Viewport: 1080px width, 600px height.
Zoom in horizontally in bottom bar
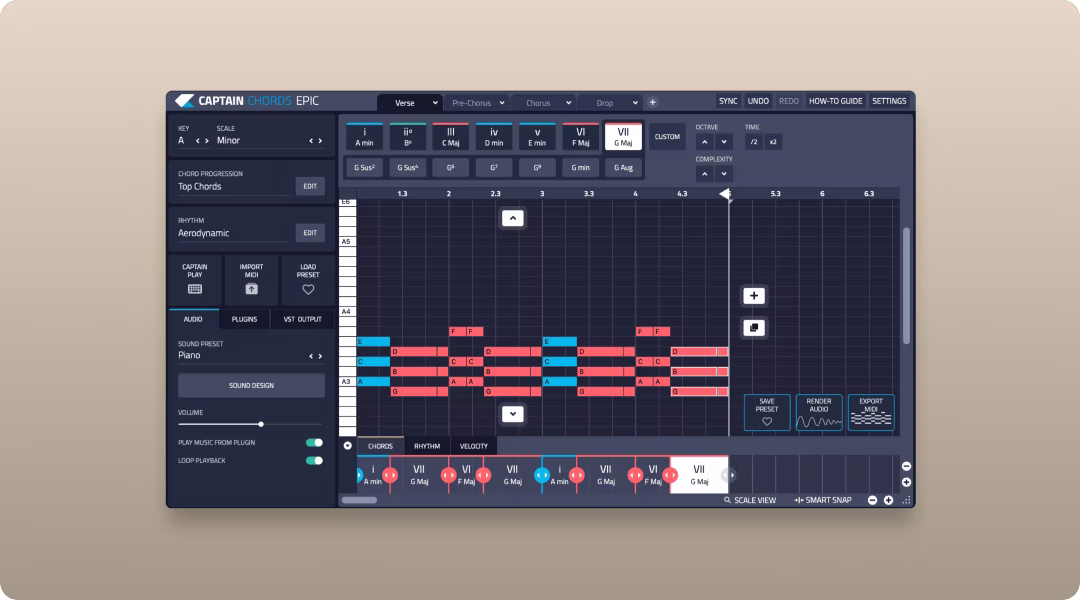pos(889,500)
